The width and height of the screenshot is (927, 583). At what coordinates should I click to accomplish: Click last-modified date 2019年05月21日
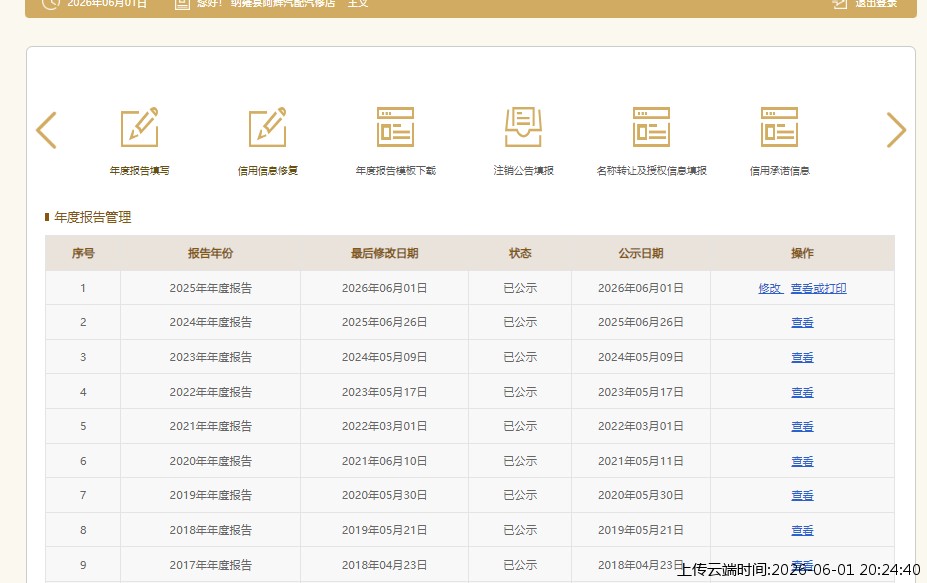pos(384,530)
